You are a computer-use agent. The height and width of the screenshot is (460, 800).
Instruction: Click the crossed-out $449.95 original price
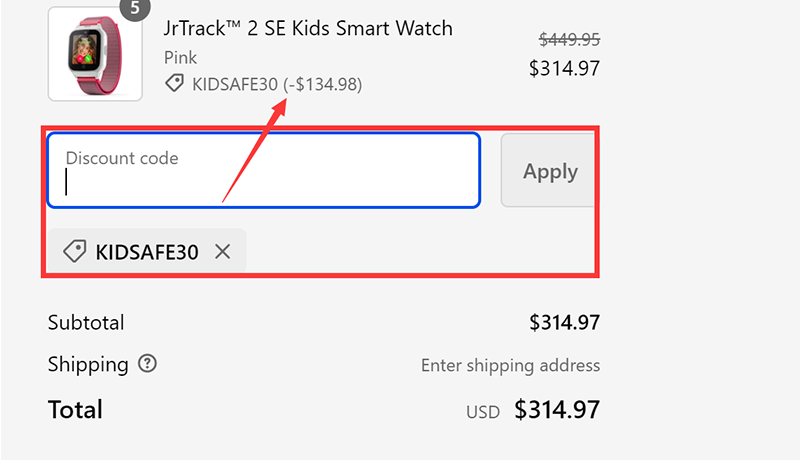click(569, 39)
